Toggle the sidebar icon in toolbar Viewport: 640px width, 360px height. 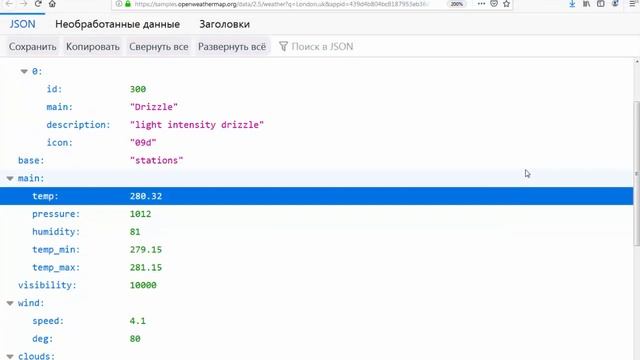[x=600, y=4]
